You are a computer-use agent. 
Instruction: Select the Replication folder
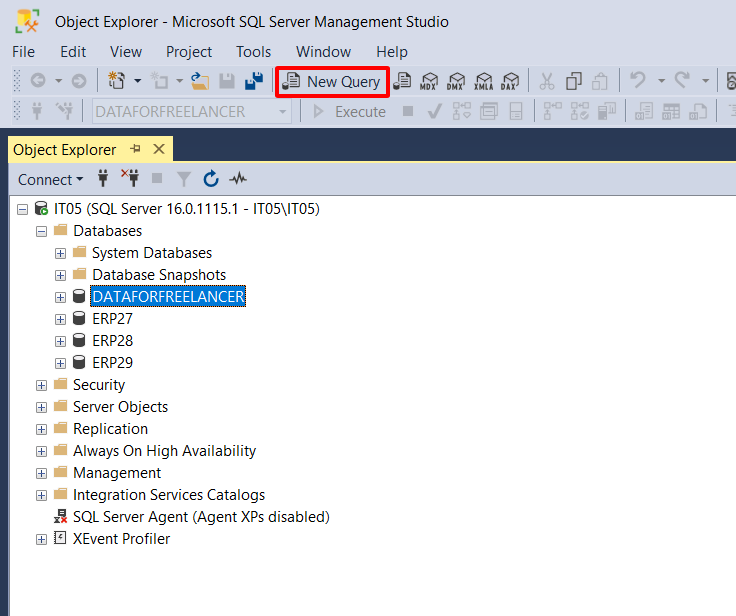110,429
